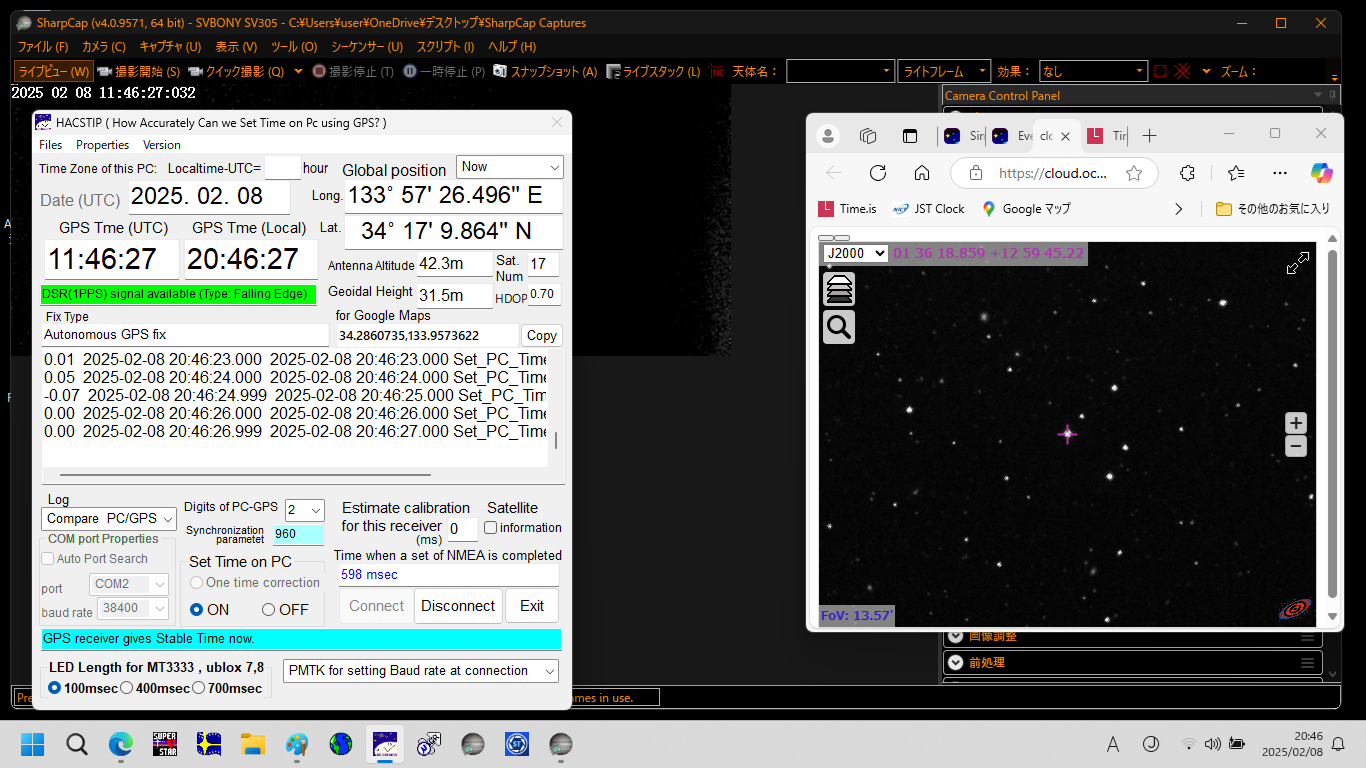Select 400msec LED length option
1366x768 pixels.
[x=127, y=688]
